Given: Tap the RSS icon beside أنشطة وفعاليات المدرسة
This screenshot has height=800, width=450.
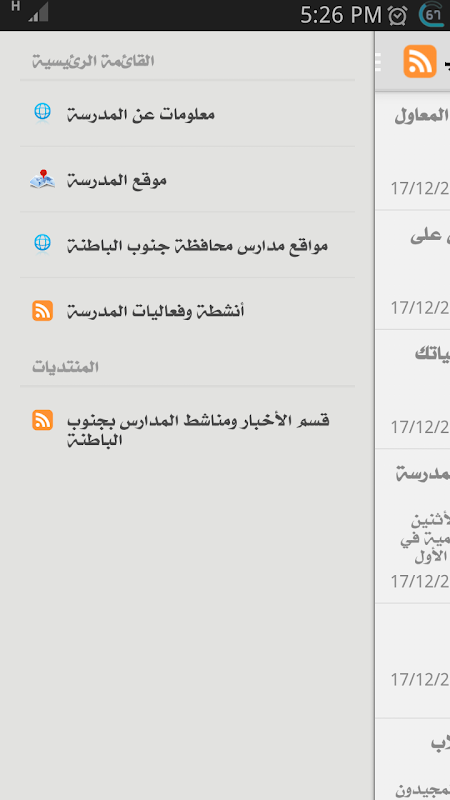Looking at the screenshot, I should pyautogui.click(x=42, y=310).
